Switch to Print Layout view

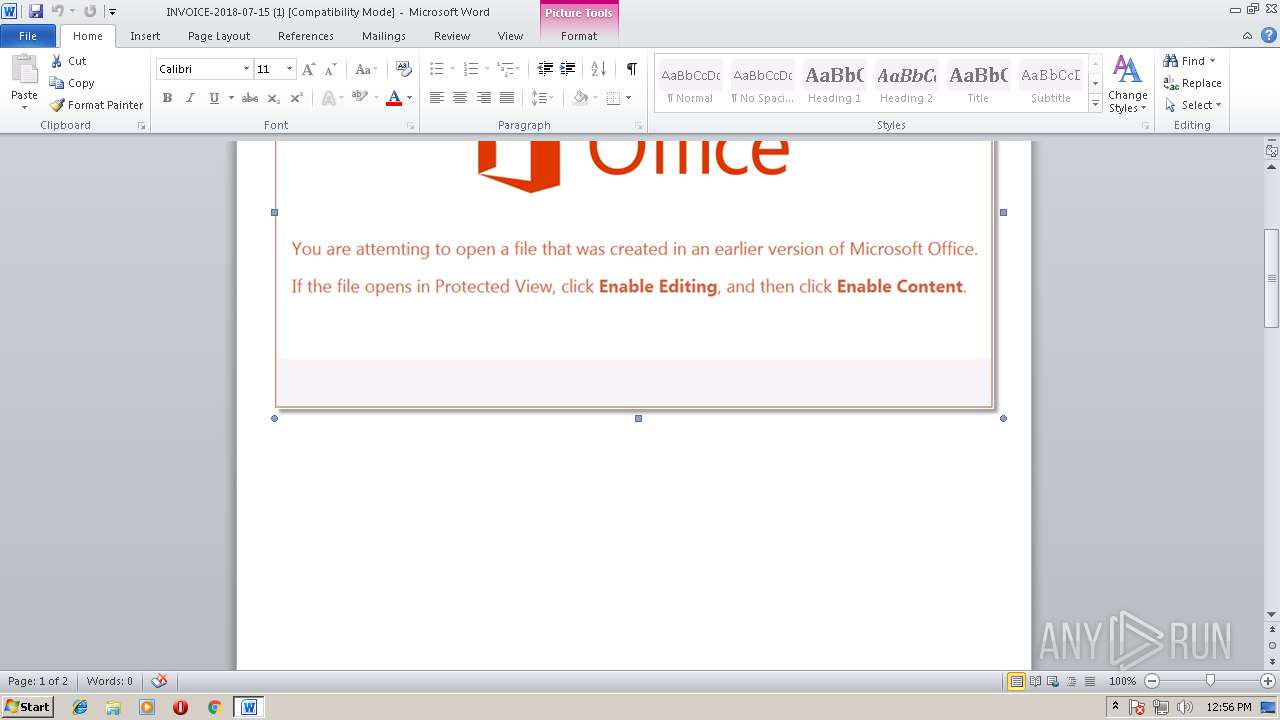[1017, 681]
